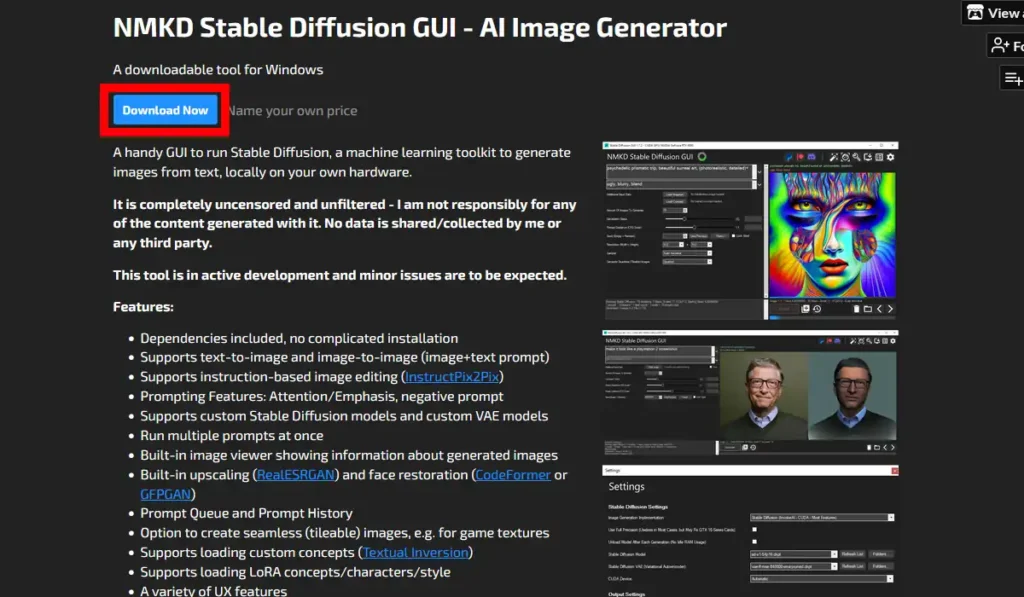Click "Supports loading LoRA concepts/characters/style" item
This screenshot has width=1024, height=597.
[x=295, y=572]
